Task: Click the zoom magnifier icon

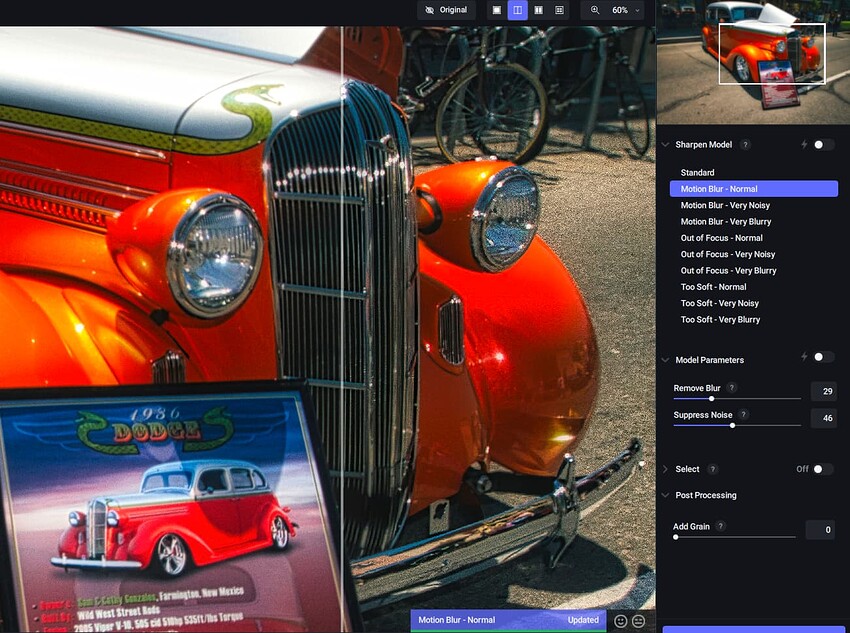Action: [595, 10]
